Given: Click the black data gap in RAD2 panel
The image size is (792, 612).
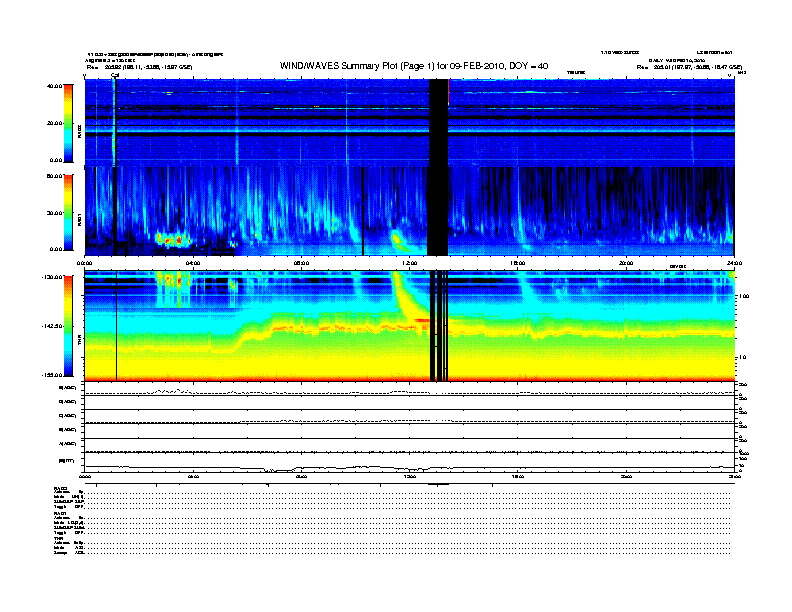Looking at the screenshot, I should (x=438, y=123).
